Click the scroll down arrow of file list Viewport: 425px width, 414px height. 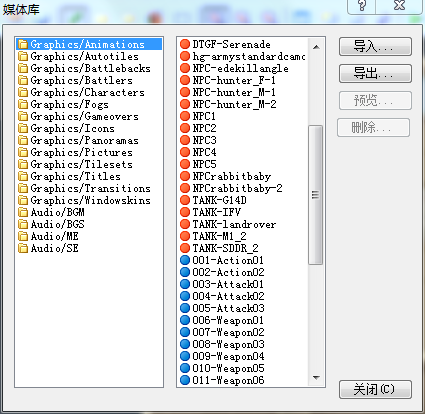(316, 378)
